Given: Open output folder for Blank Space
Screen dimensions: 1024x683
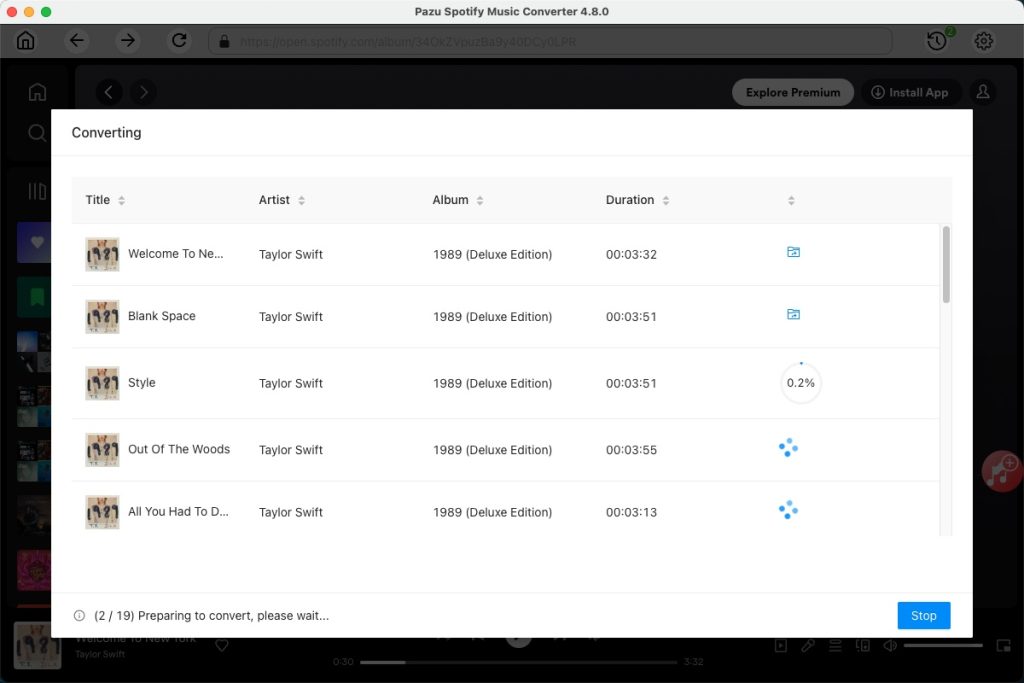Looking at the screenshot, I should 793,315.
